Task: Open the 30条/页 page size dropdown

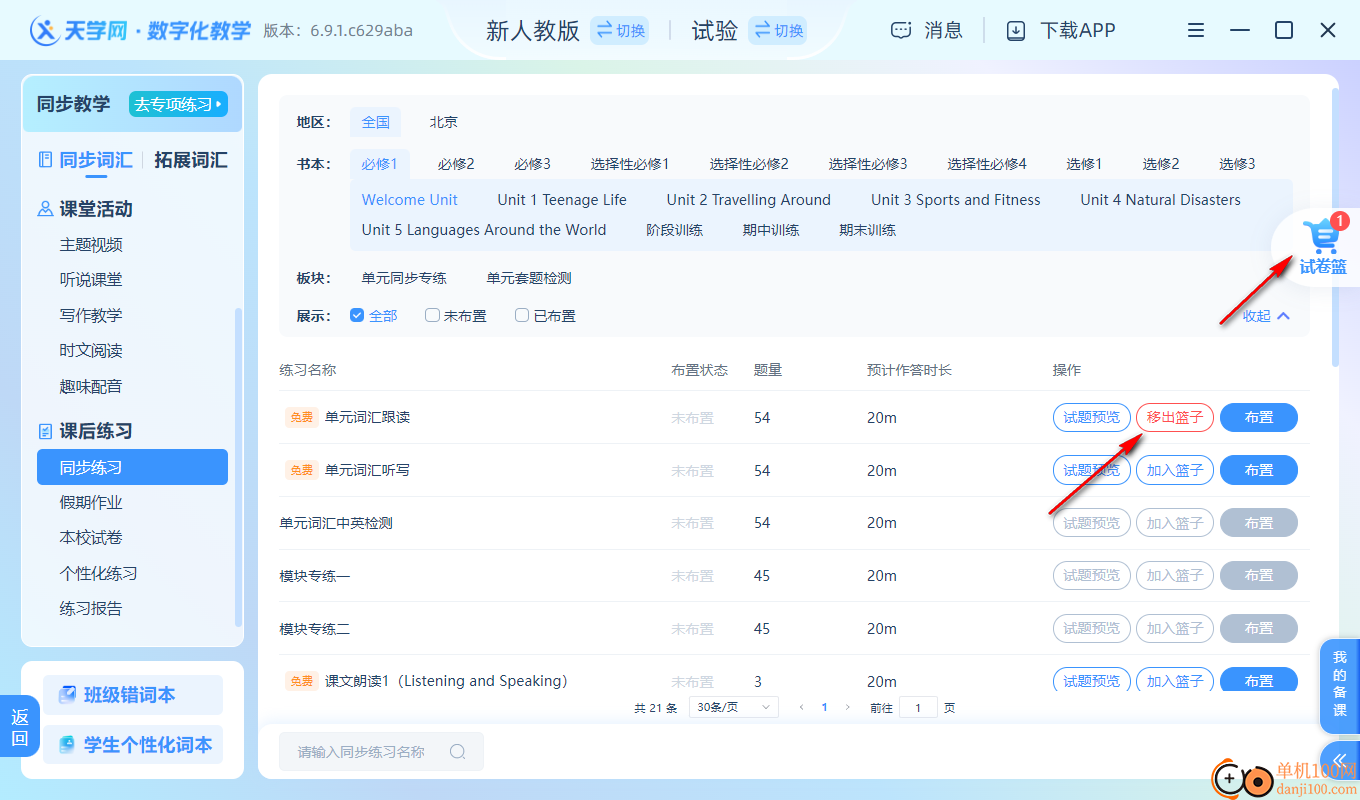Action: [x=734, y=707]
